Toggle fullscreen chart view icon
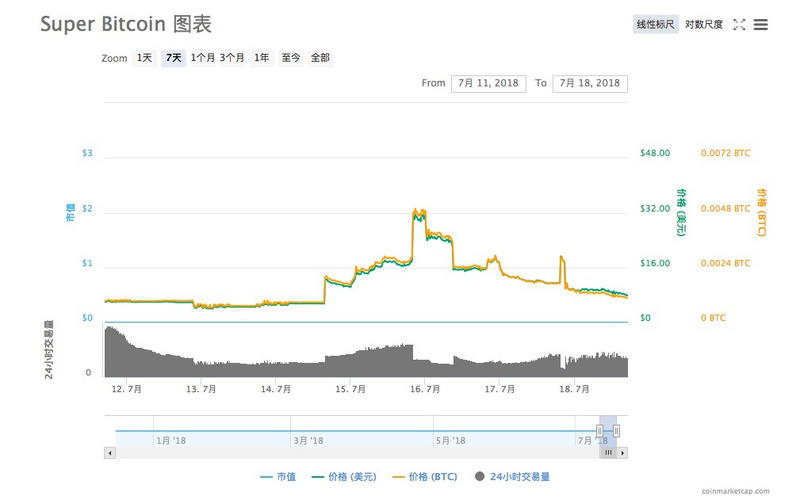 click(739, 24)
